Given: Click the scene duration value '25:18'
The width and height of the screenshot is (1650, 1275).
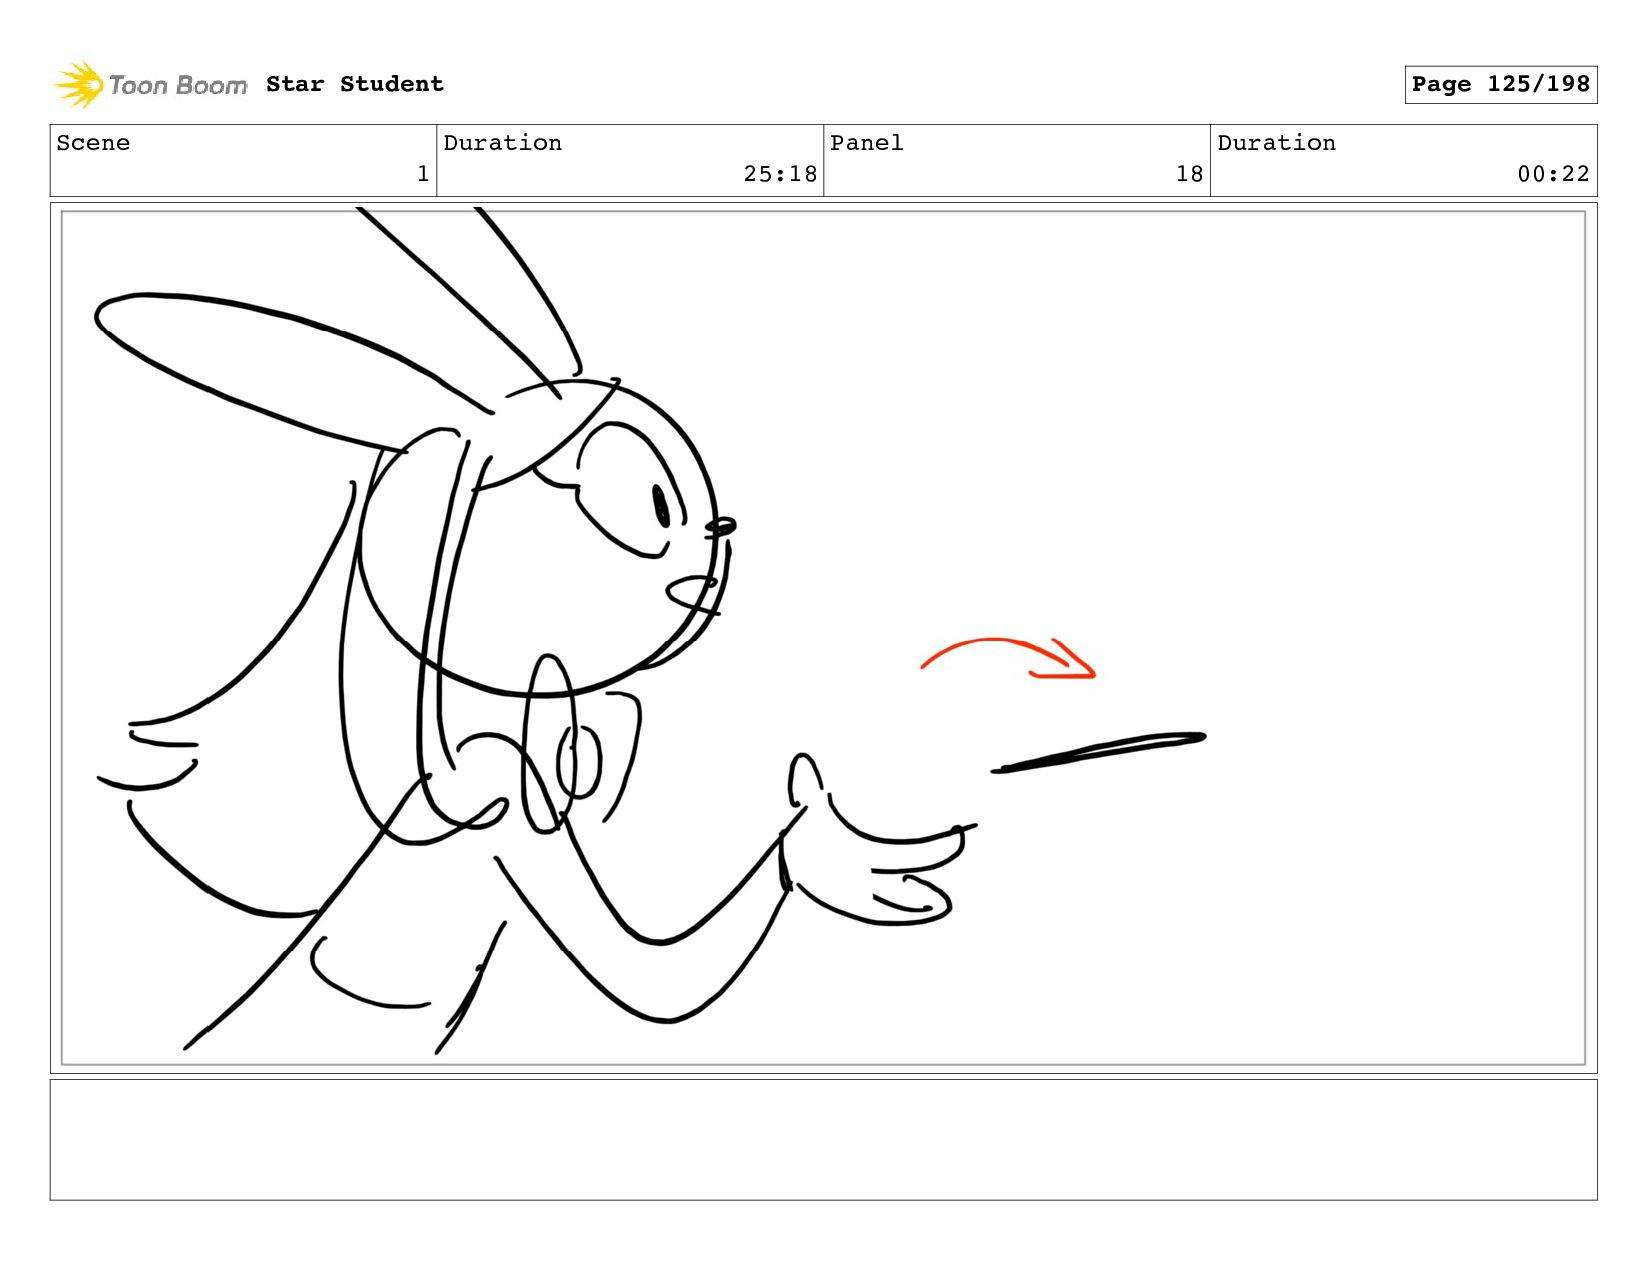Looking at the screenshot, I should pyautogui.click(x=780, y=174).
